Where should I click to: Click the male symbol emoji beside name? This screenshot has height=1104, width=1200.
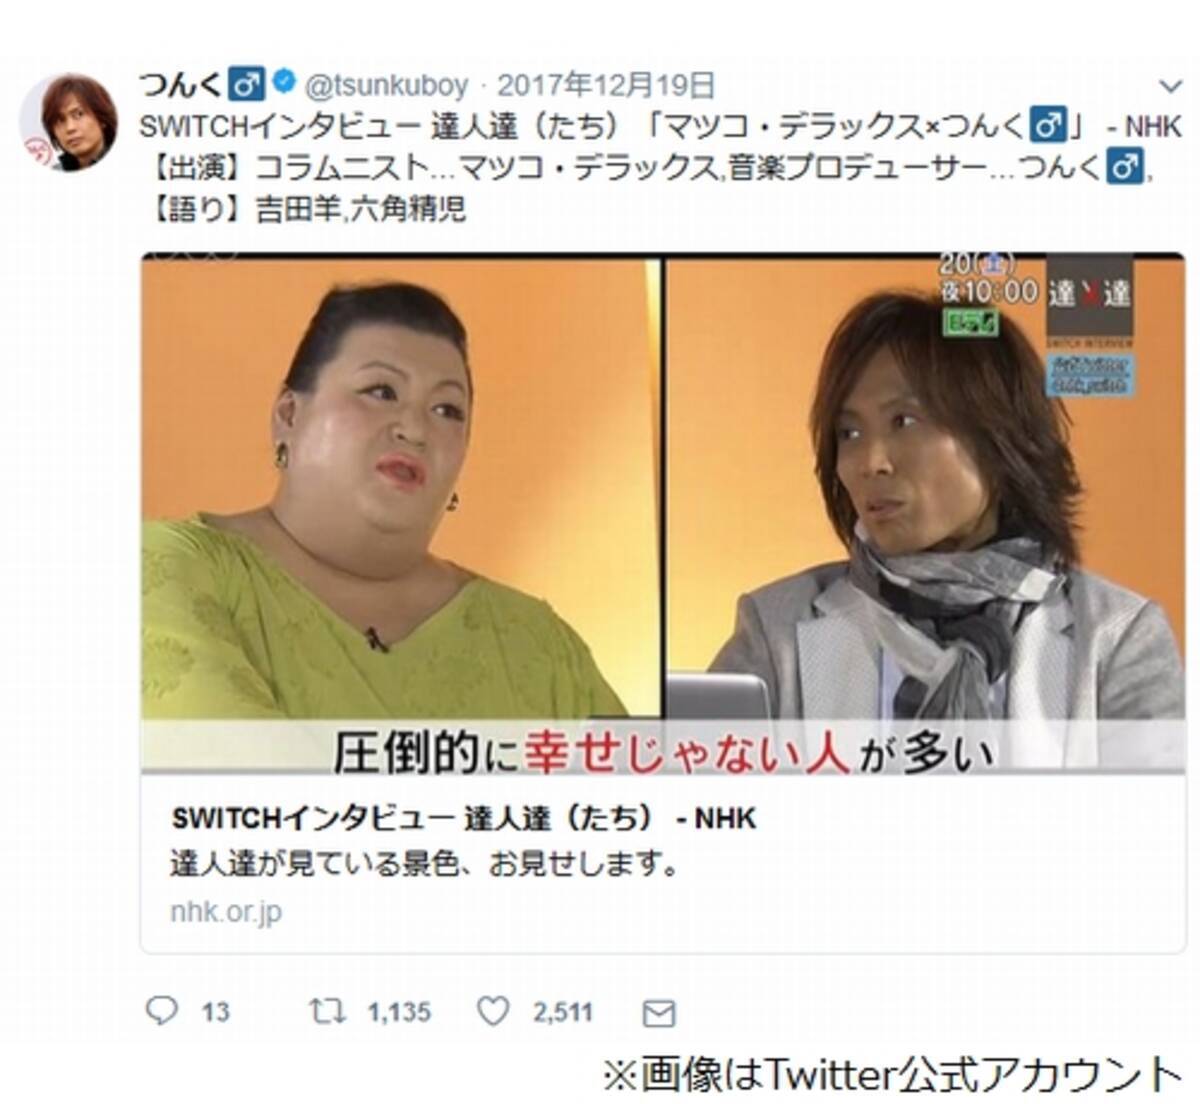(x=248, y=84)
